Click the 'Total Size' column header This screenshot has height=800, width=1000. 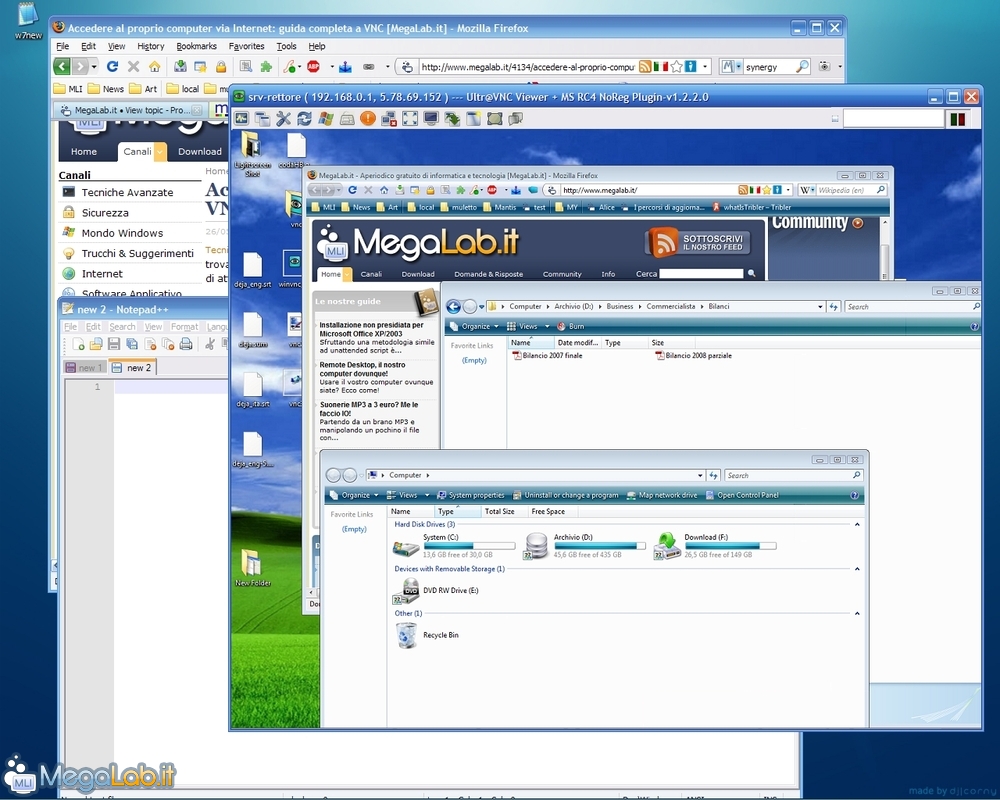click(x=499, y=512)
